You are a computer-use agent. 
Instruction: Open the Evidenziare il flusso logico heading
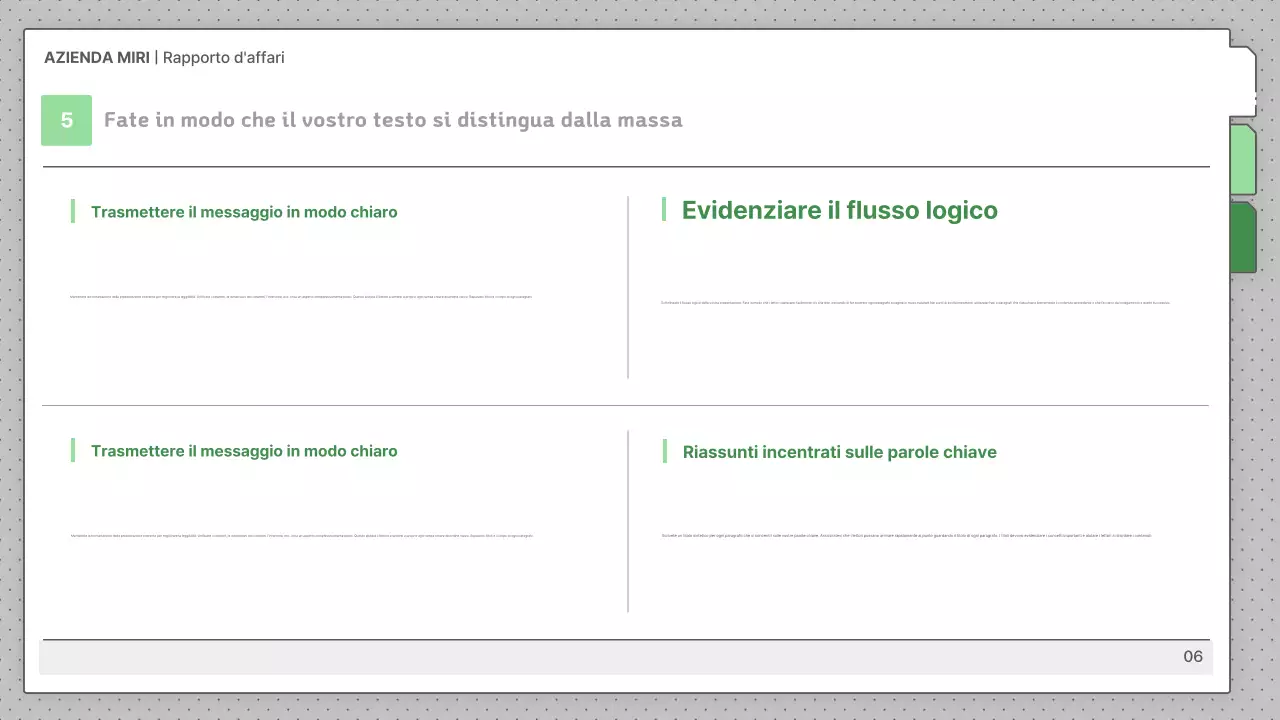(x=839, y=210)
